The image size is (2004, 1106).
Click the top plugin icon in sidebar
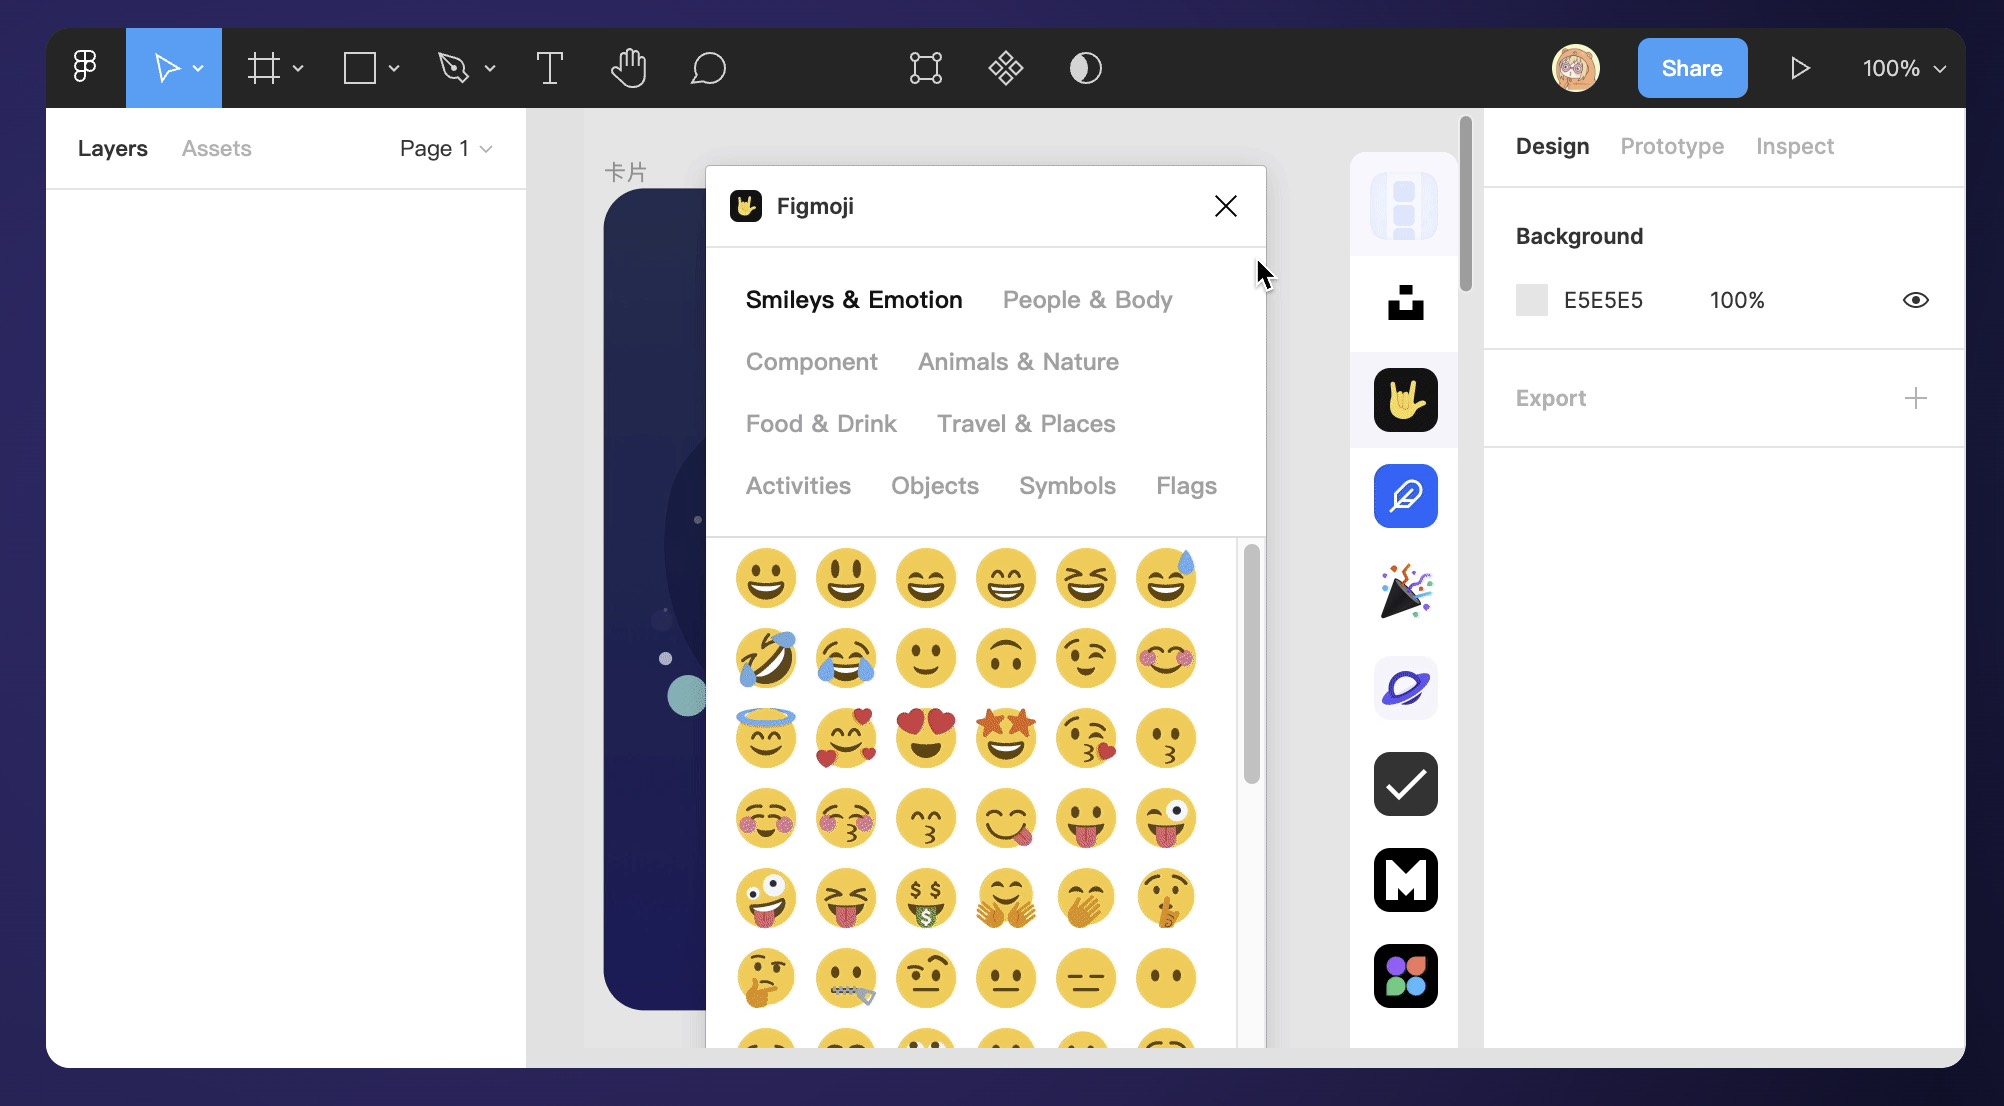point(1404,206)
